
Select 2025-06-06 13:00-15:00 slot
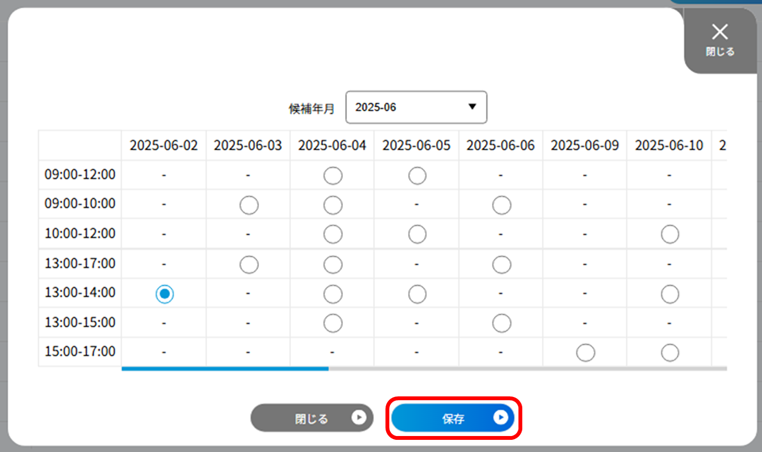pos(502,323)
